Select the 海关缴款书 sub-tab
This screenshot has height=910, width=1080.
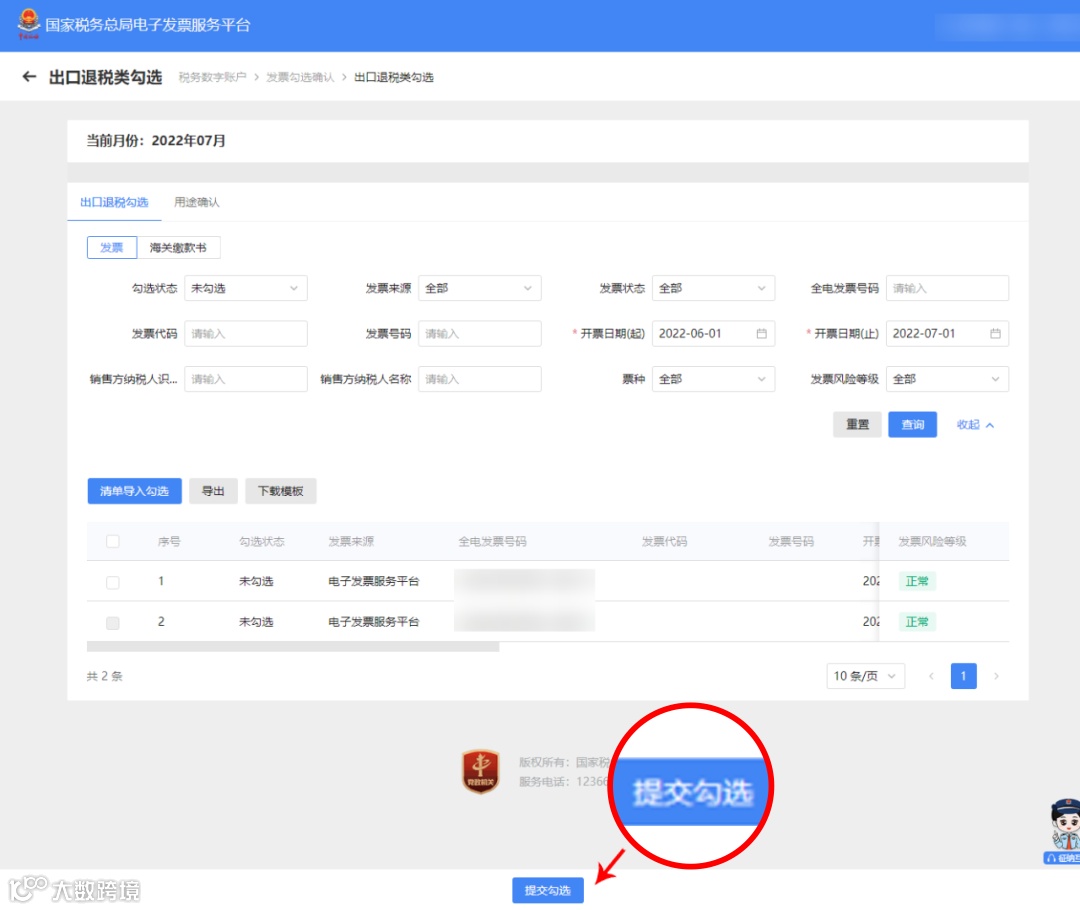tap(178, 247)
